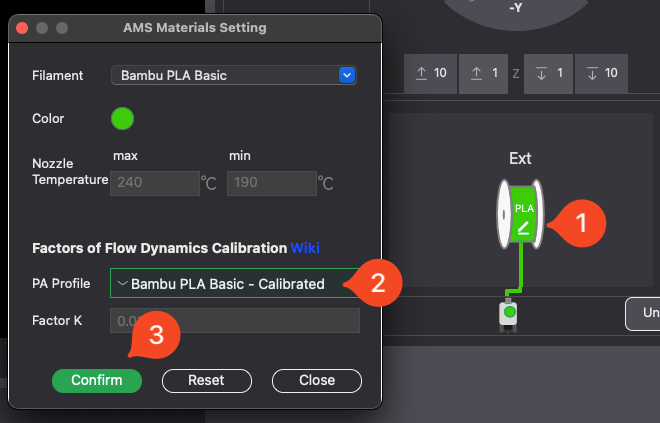
Task: Open the Flow Dynamics Calibration Wiki link
Action: 305,248
